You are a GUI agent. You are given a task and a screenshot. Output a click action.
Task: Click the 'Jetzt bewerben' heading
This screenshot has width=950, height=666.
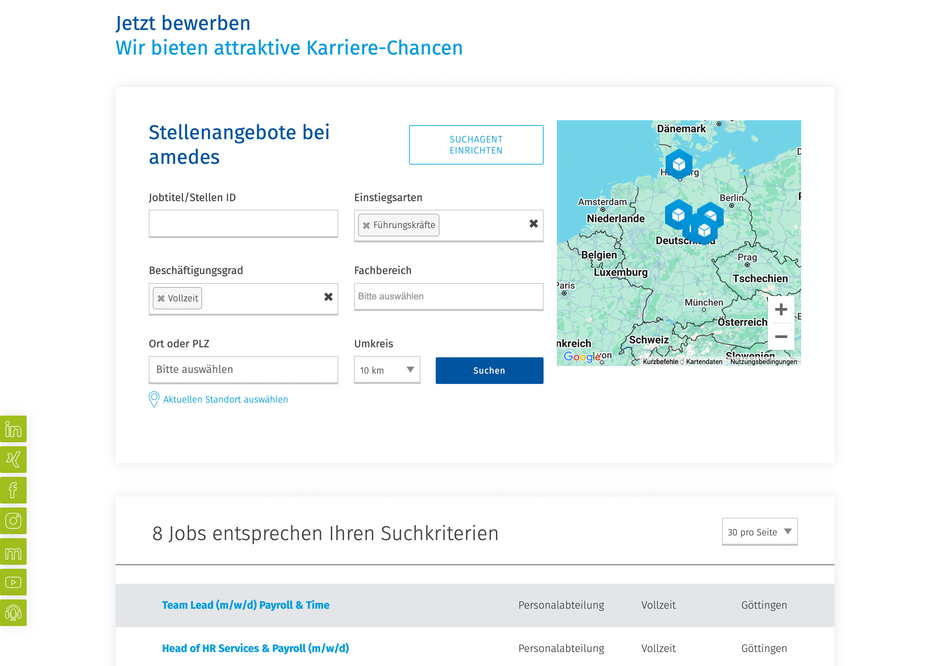pyautogui.click(x=183, y=23)
